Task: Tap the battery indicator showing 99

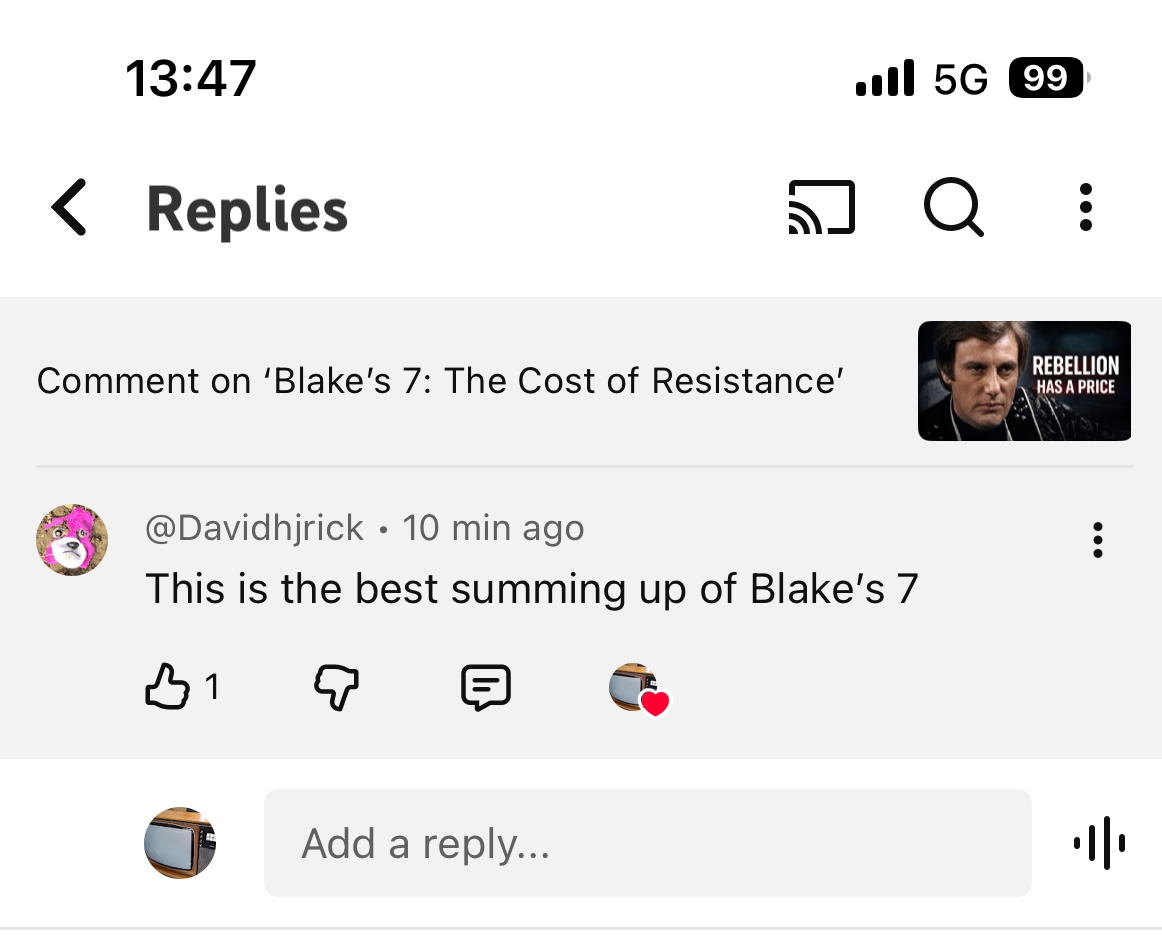Action: [x=1048, y=78]
